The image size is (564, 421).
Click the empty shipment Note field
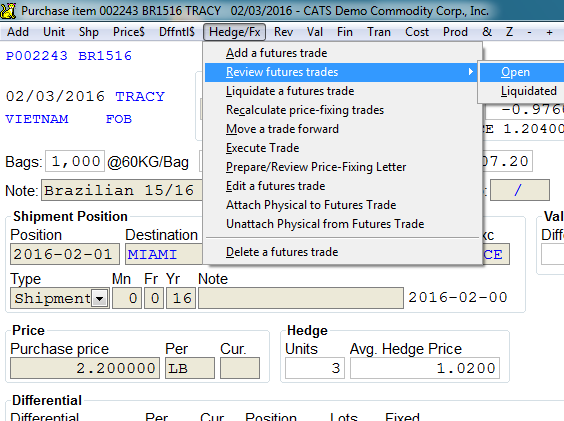pyautogui.click(x=301, y=298)
